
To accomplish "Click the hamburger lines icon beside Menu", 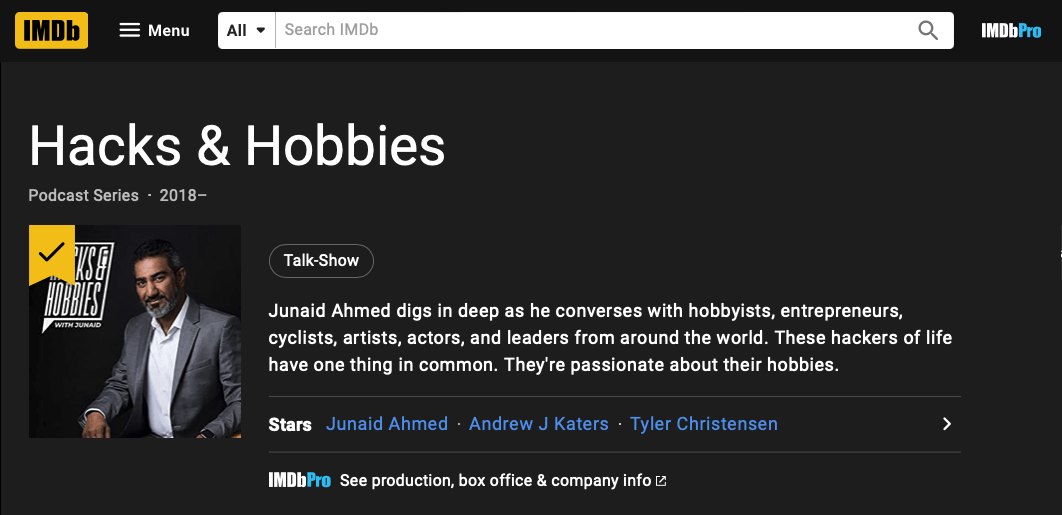I will (129, 30).
